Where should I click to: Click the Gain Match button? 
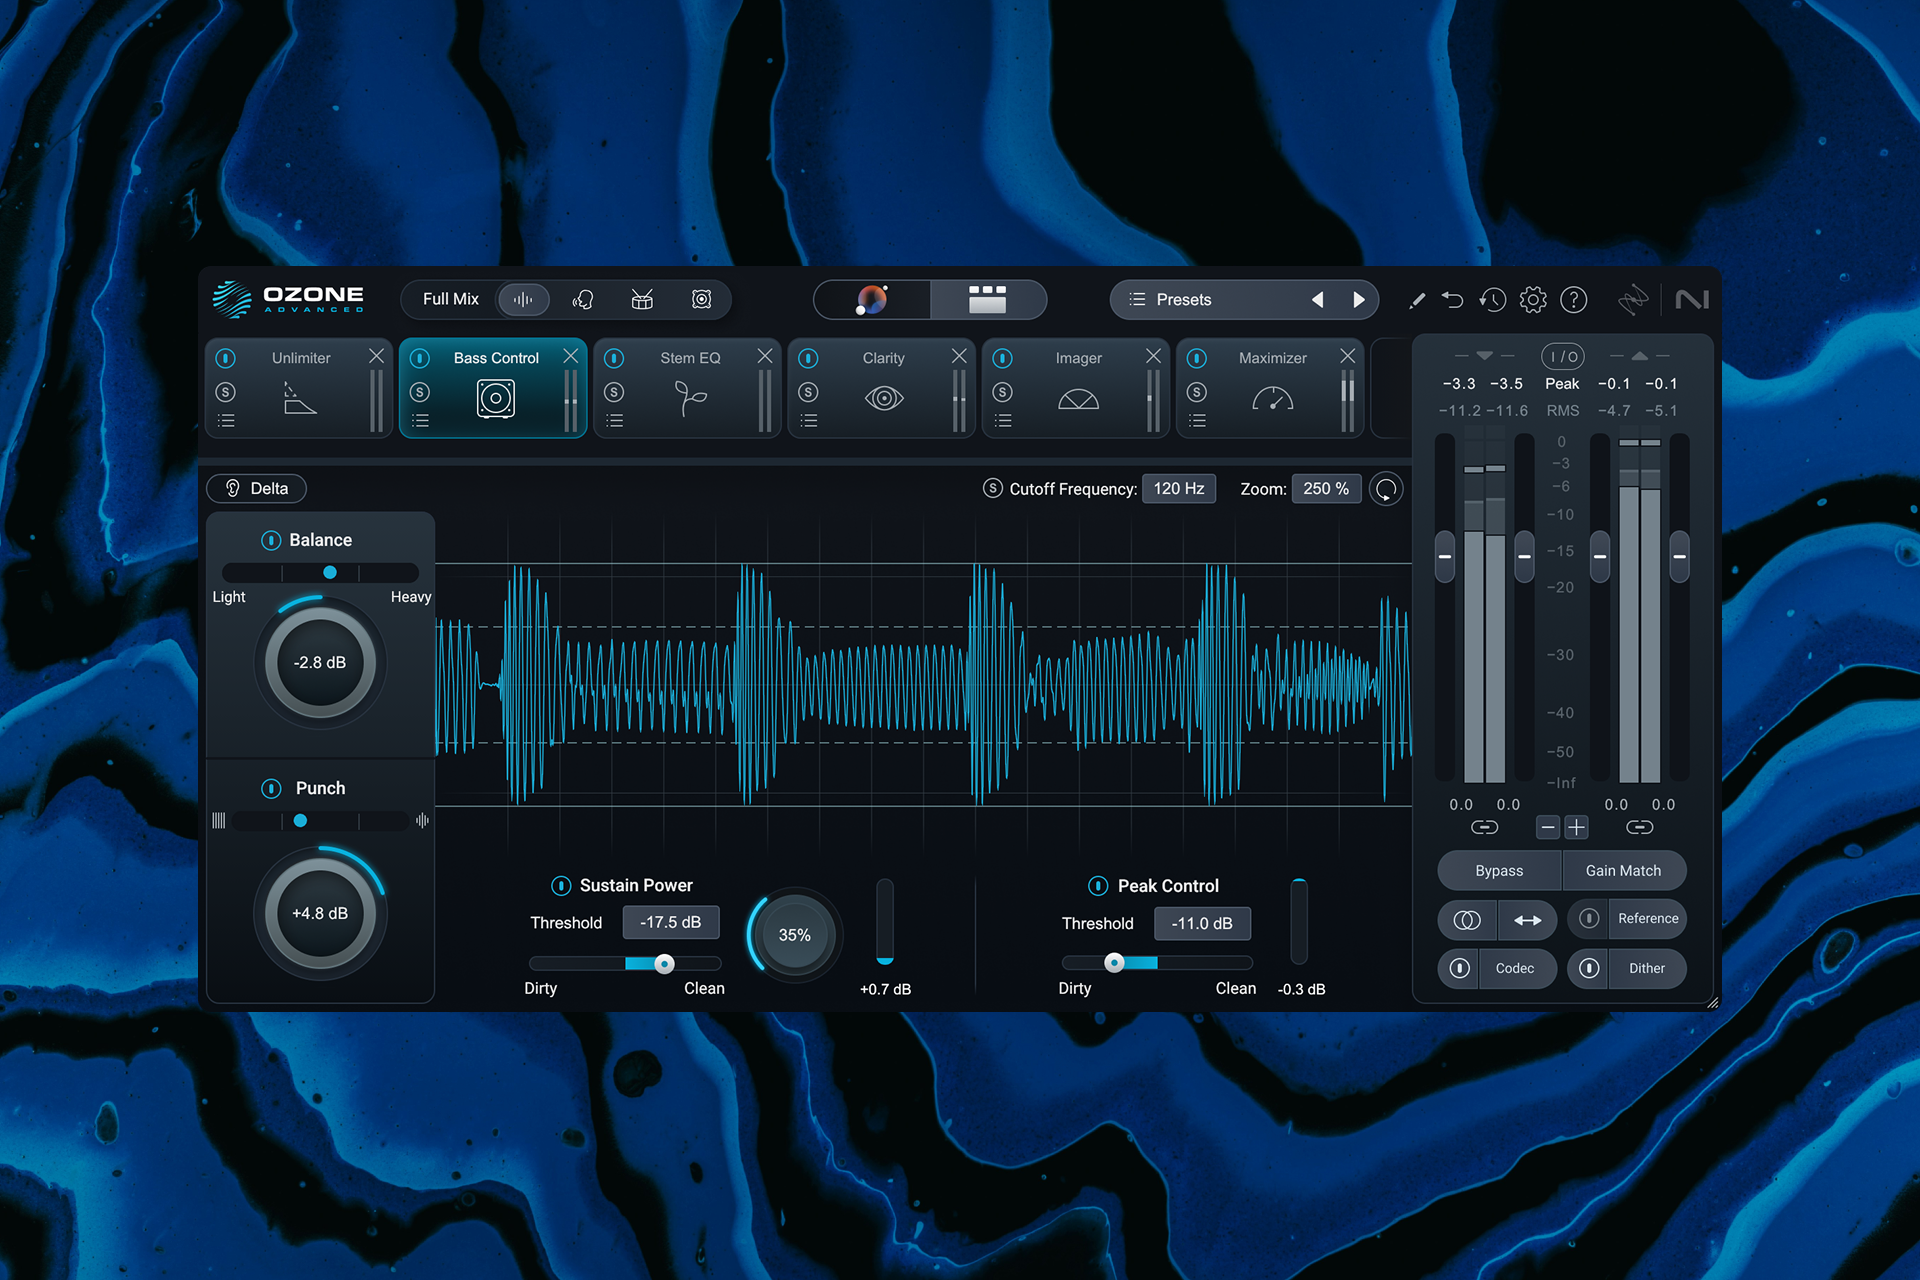point(1623,870)
